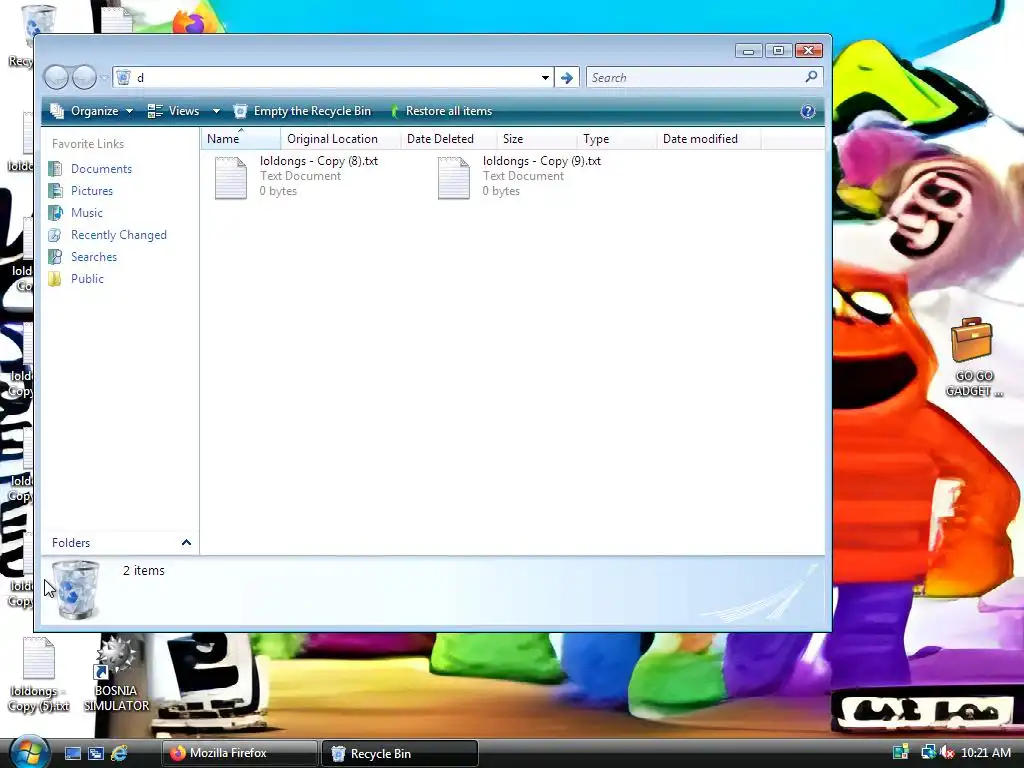The width and height of the screenshot is (1024, 768).
Task: Open Documents in Favorite Links
Action: [101, 168]
